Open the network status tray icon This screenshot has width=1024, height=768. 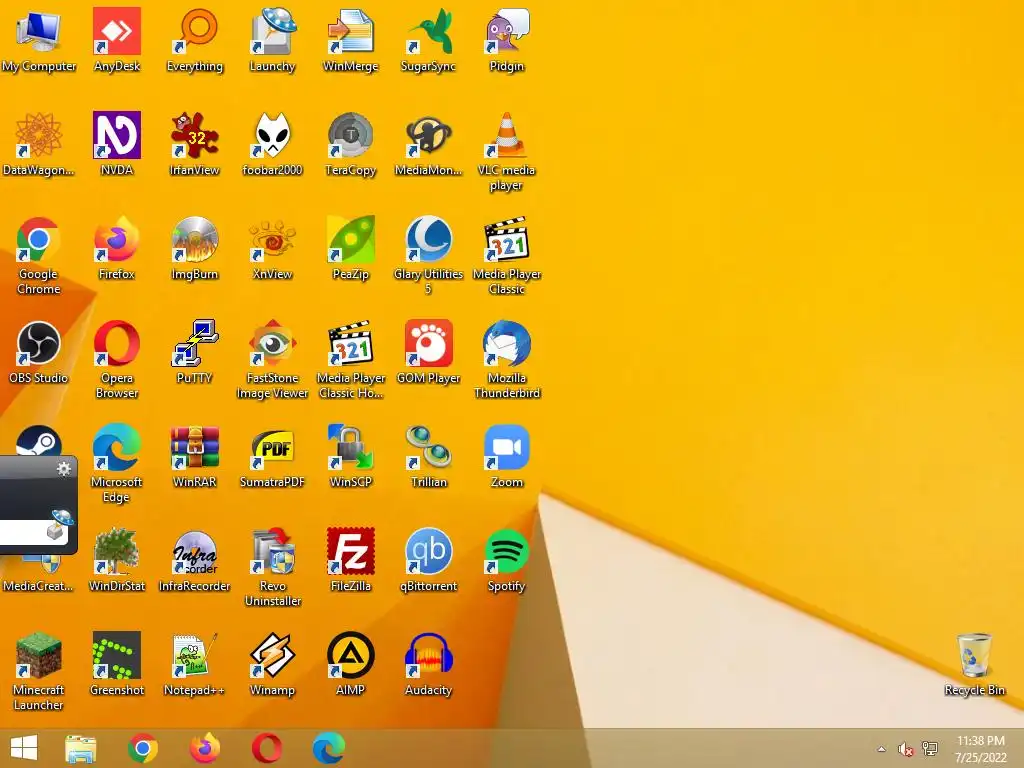pos(929,749)
